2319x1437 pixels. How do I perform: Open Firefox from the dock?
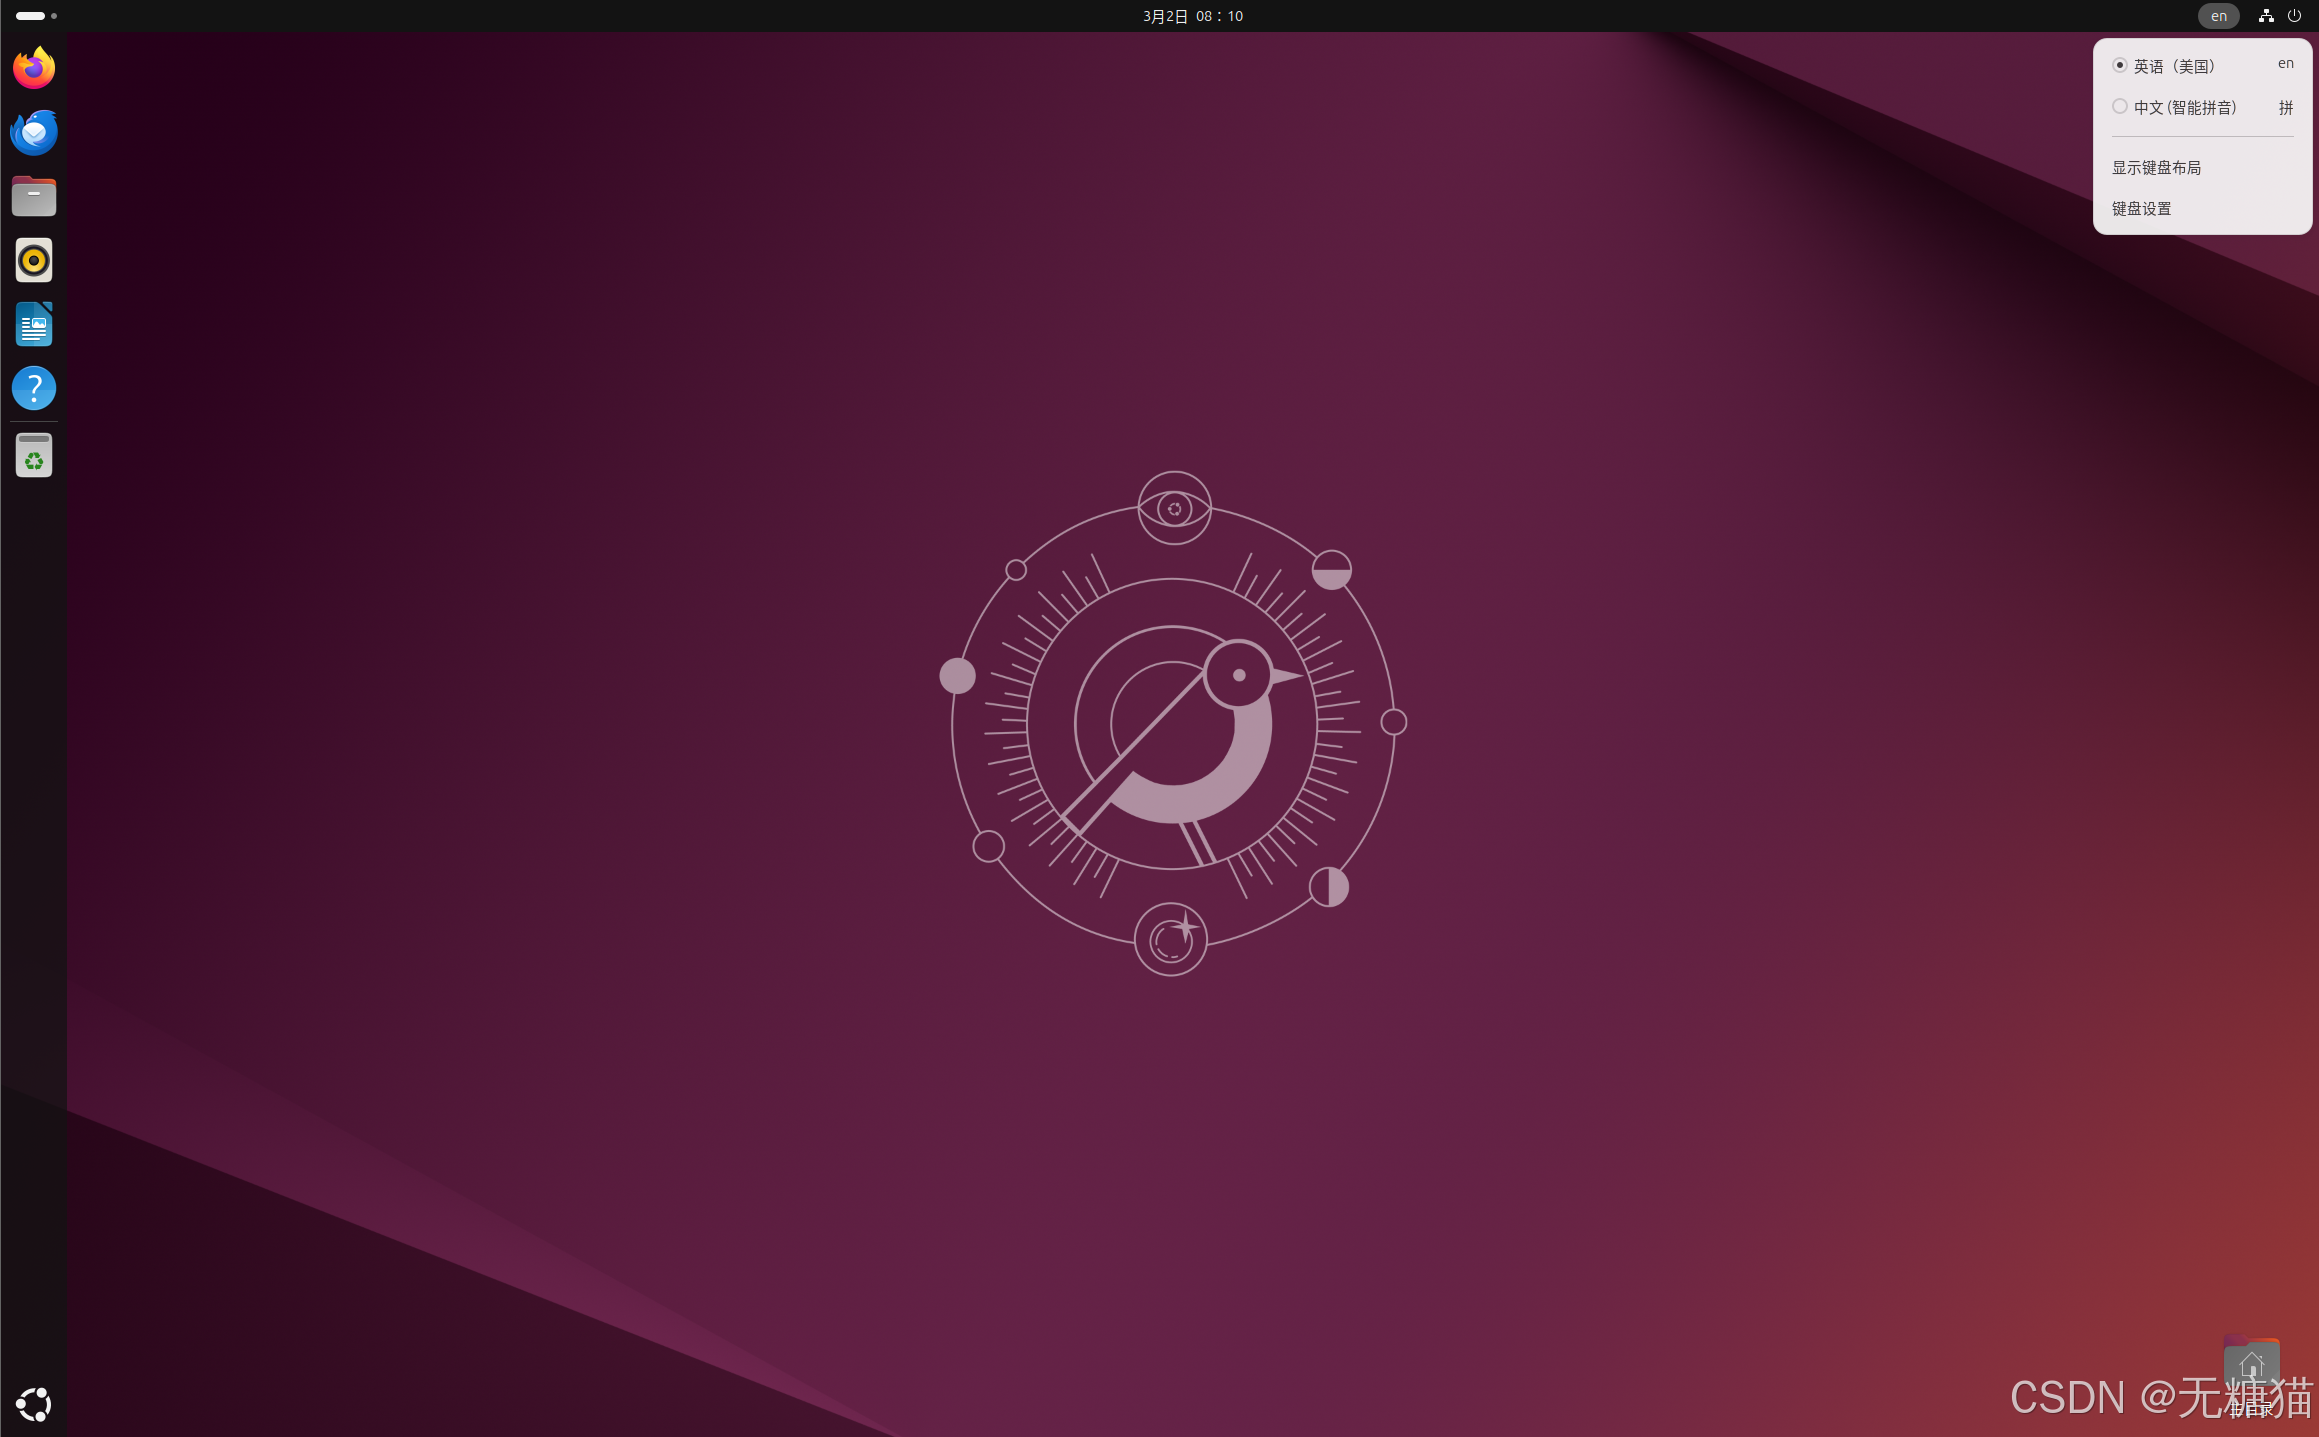34,68
